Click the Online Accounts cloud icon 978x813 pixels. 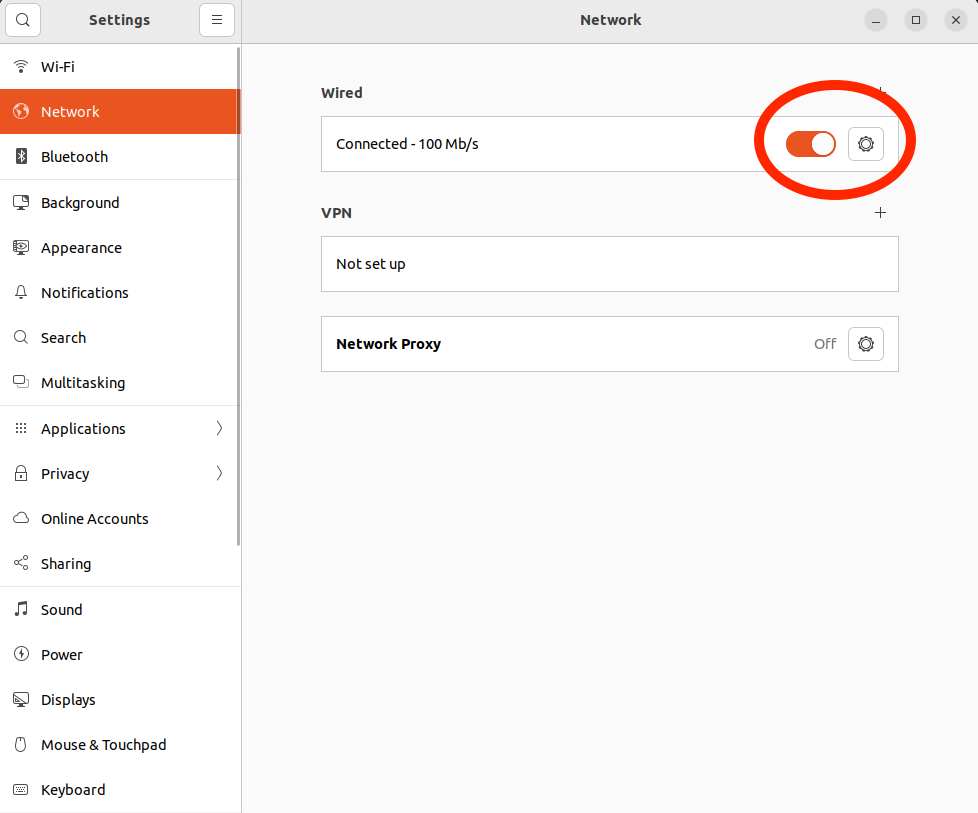21,518
